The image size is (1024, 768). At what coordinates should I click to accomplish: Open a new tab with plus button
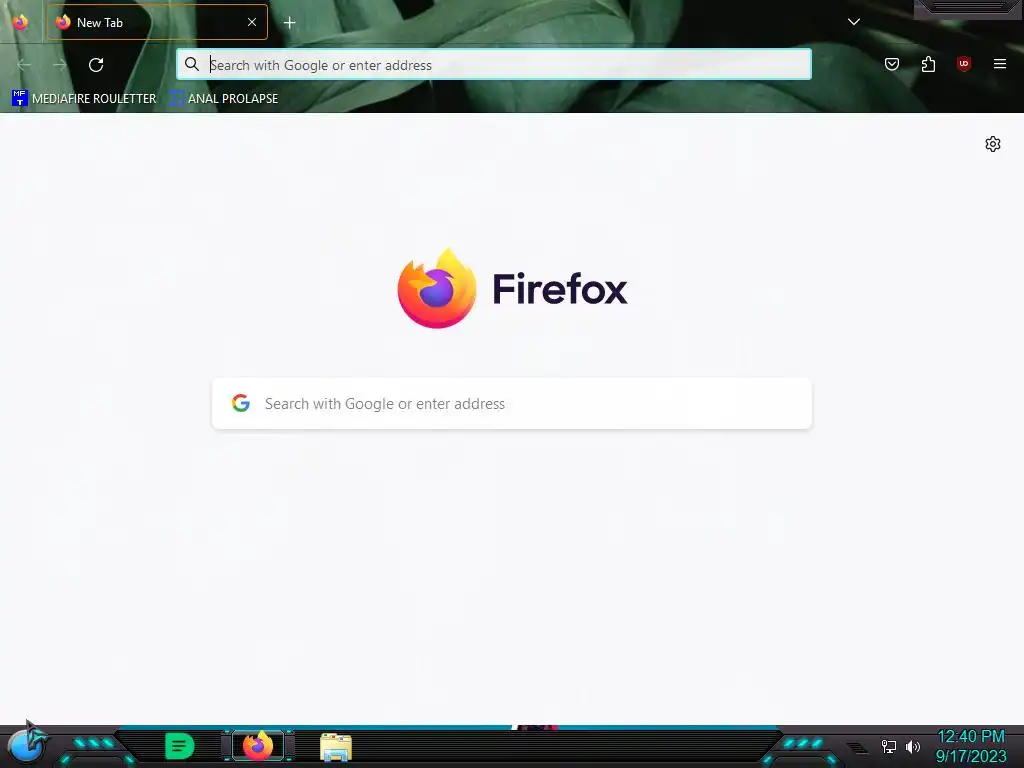[289, 23]
